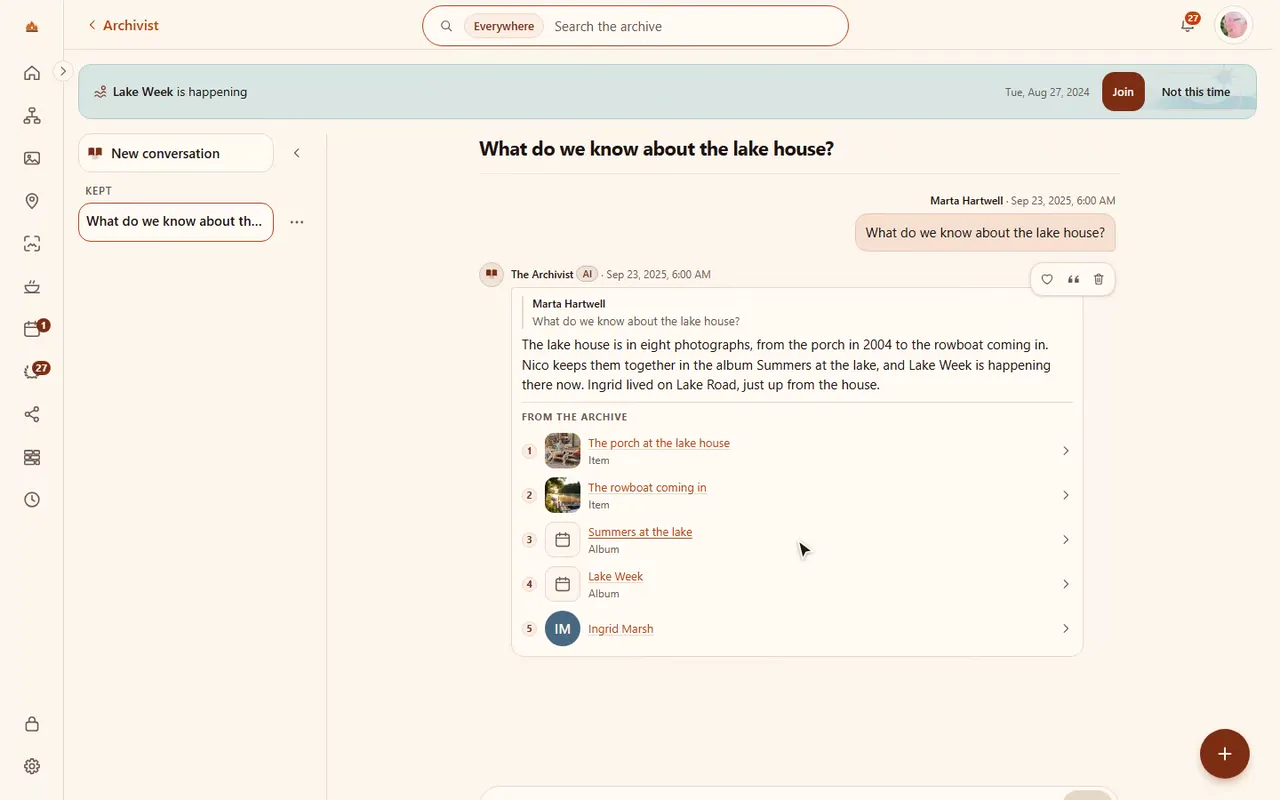Click the floating plus add button

click(x=1225, y=753)
